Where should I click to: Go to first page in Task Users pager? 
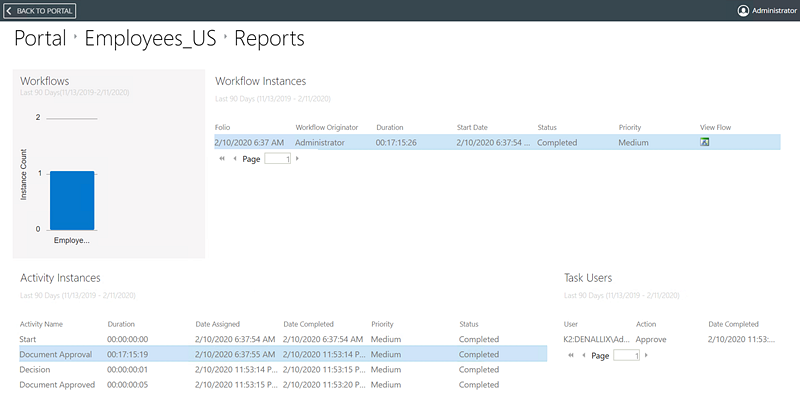(x=571, y=355)
